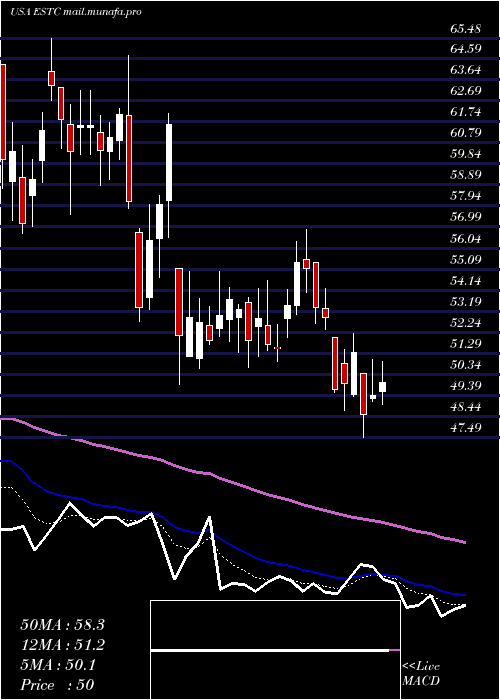Select the 61.74 price axis label

[466, 112]
